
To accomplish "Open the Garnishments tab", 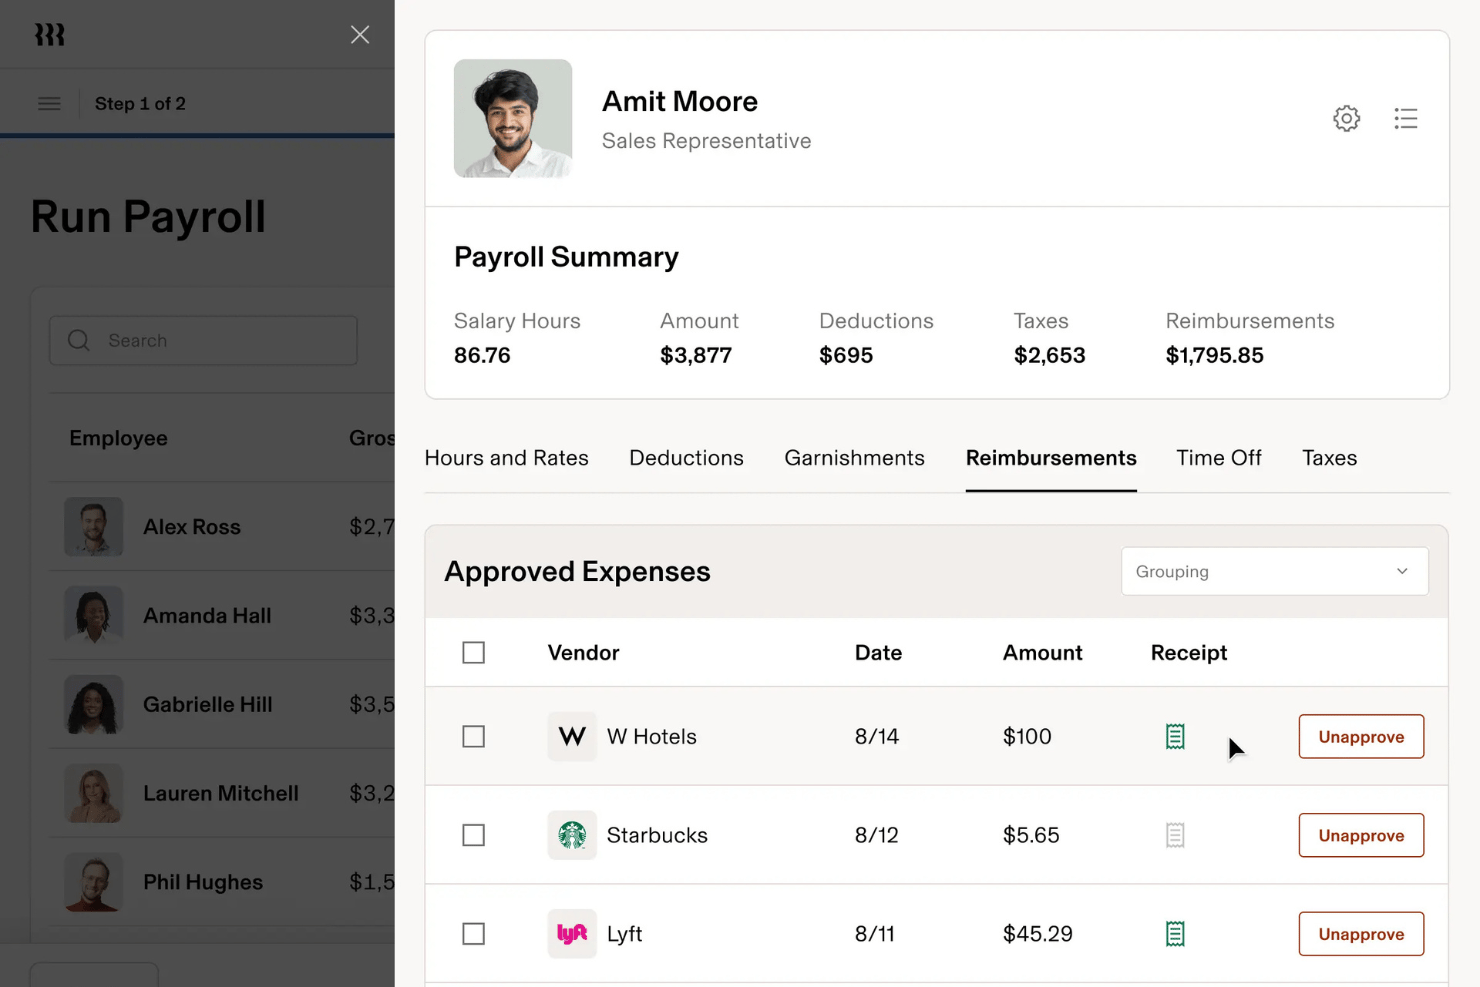I will 854,458.
